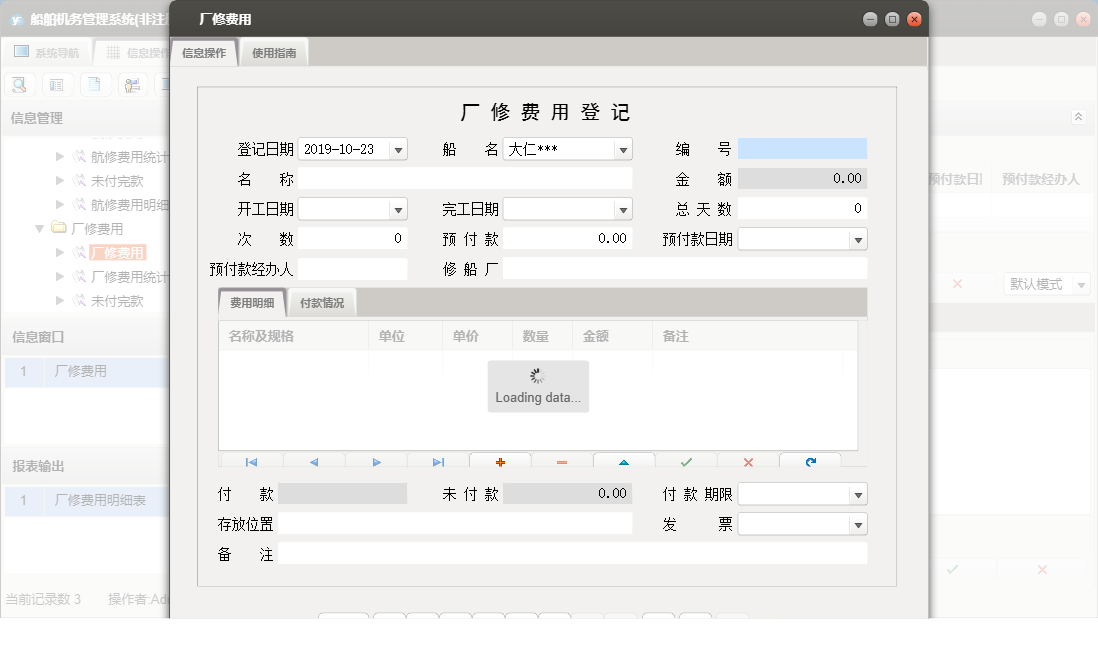This screenshot has width=1098, height=655.
Task: Open the 使用指南 tab
Action: [274, 53]
